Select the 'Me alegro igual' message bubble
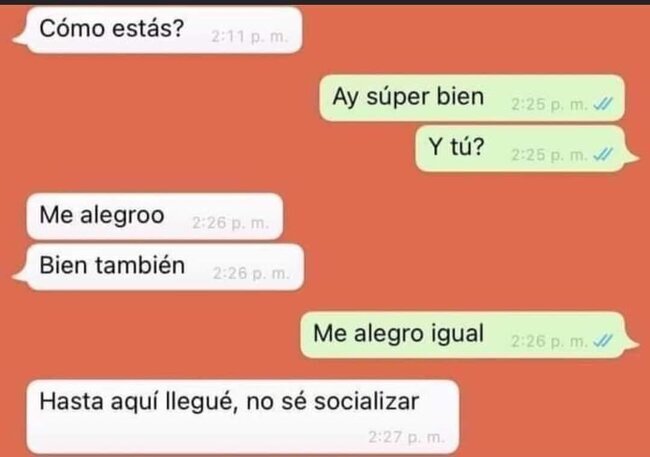 [469, 335]
